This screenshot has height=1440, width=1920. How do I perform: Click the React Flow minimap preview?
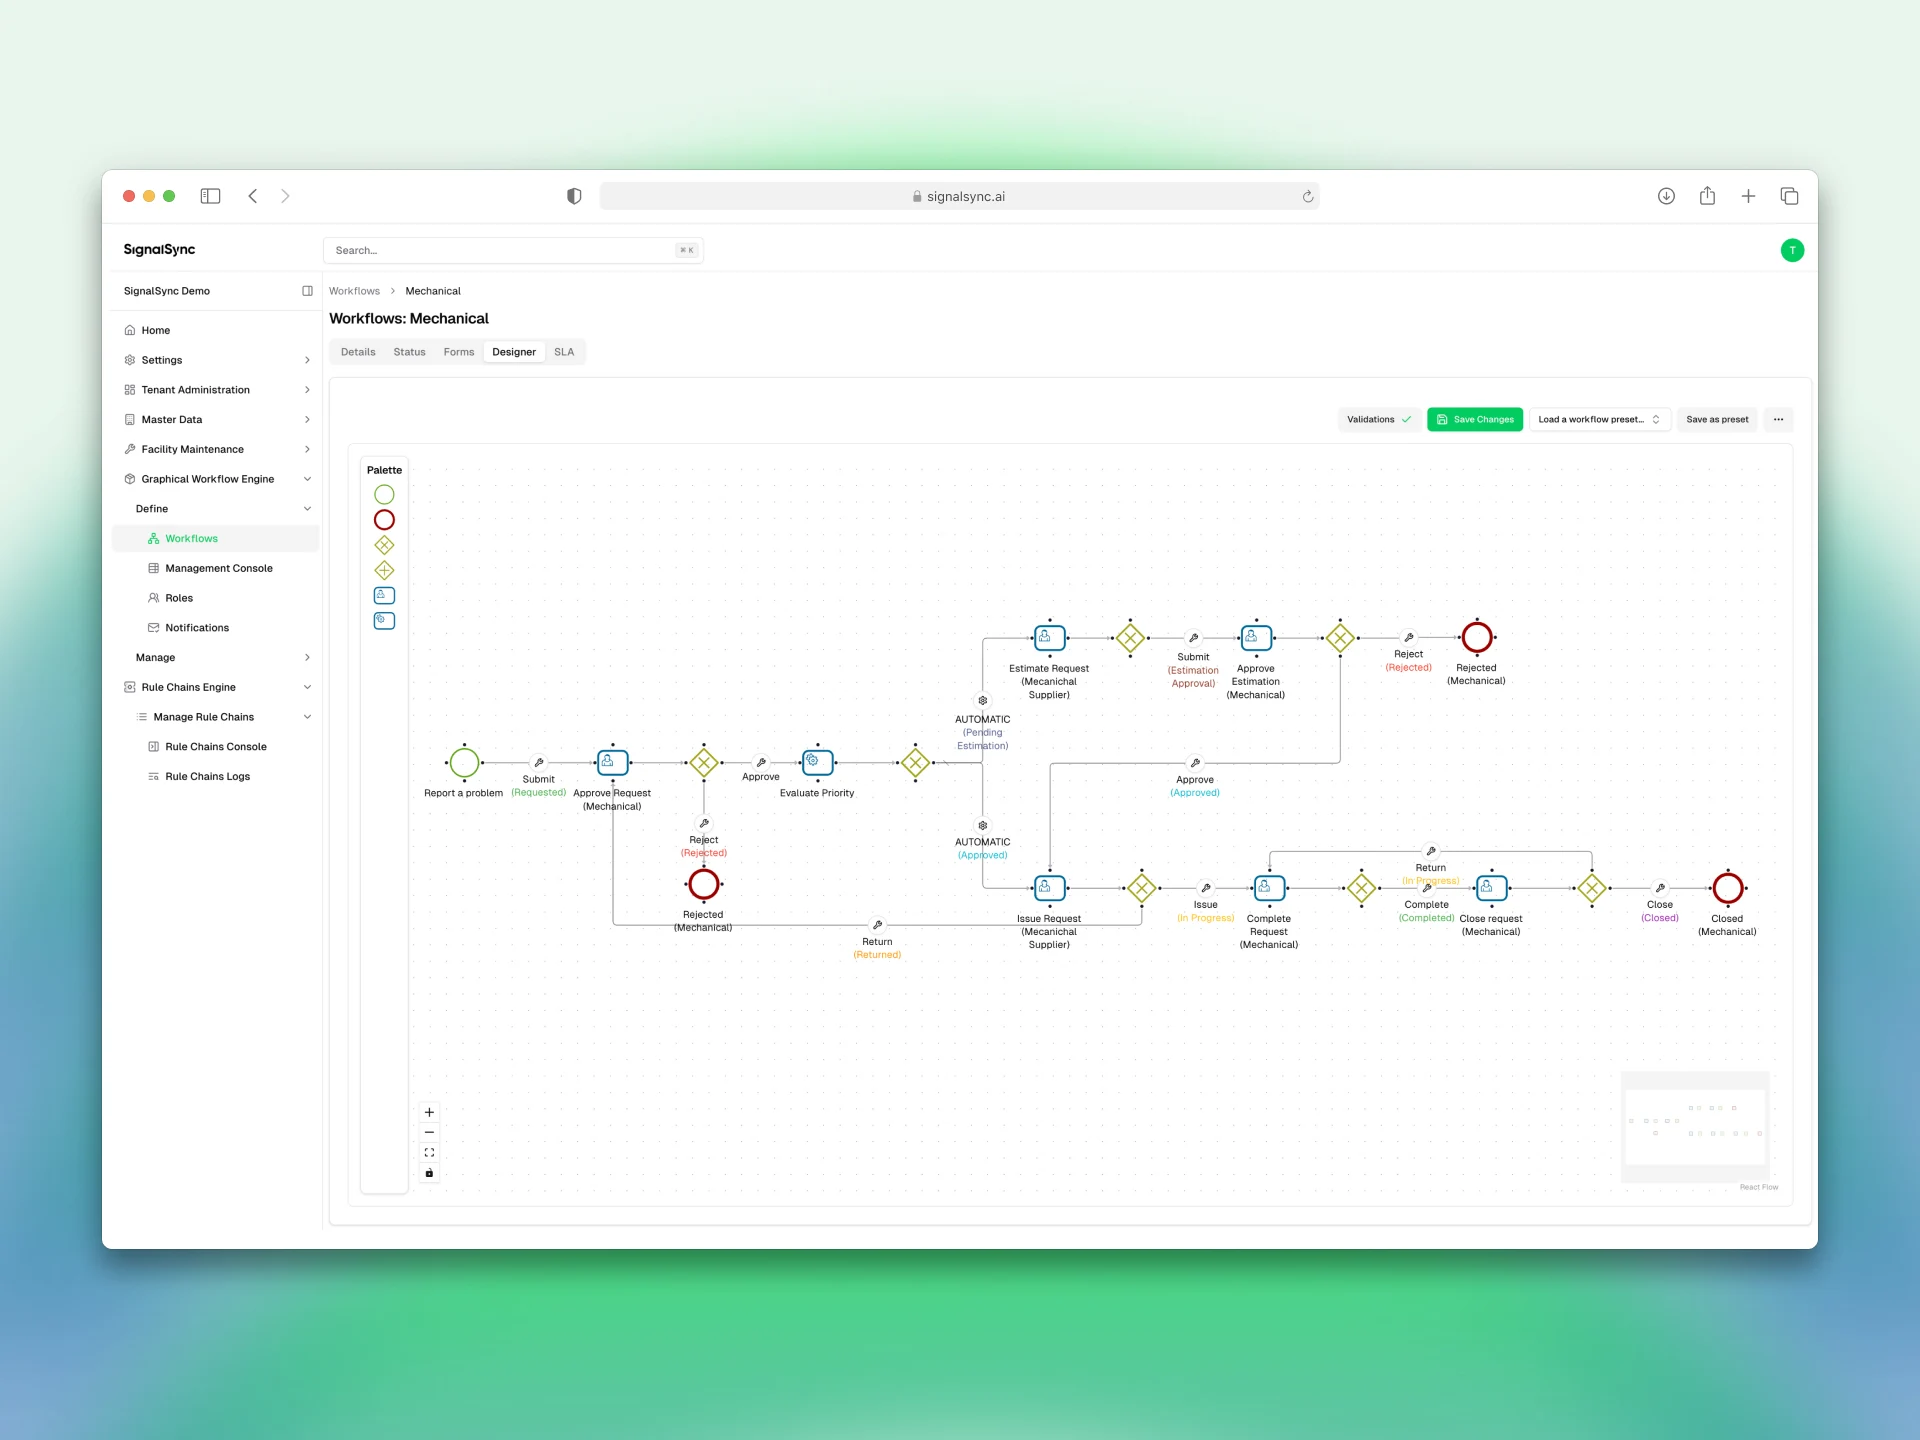point(1694,1126)
